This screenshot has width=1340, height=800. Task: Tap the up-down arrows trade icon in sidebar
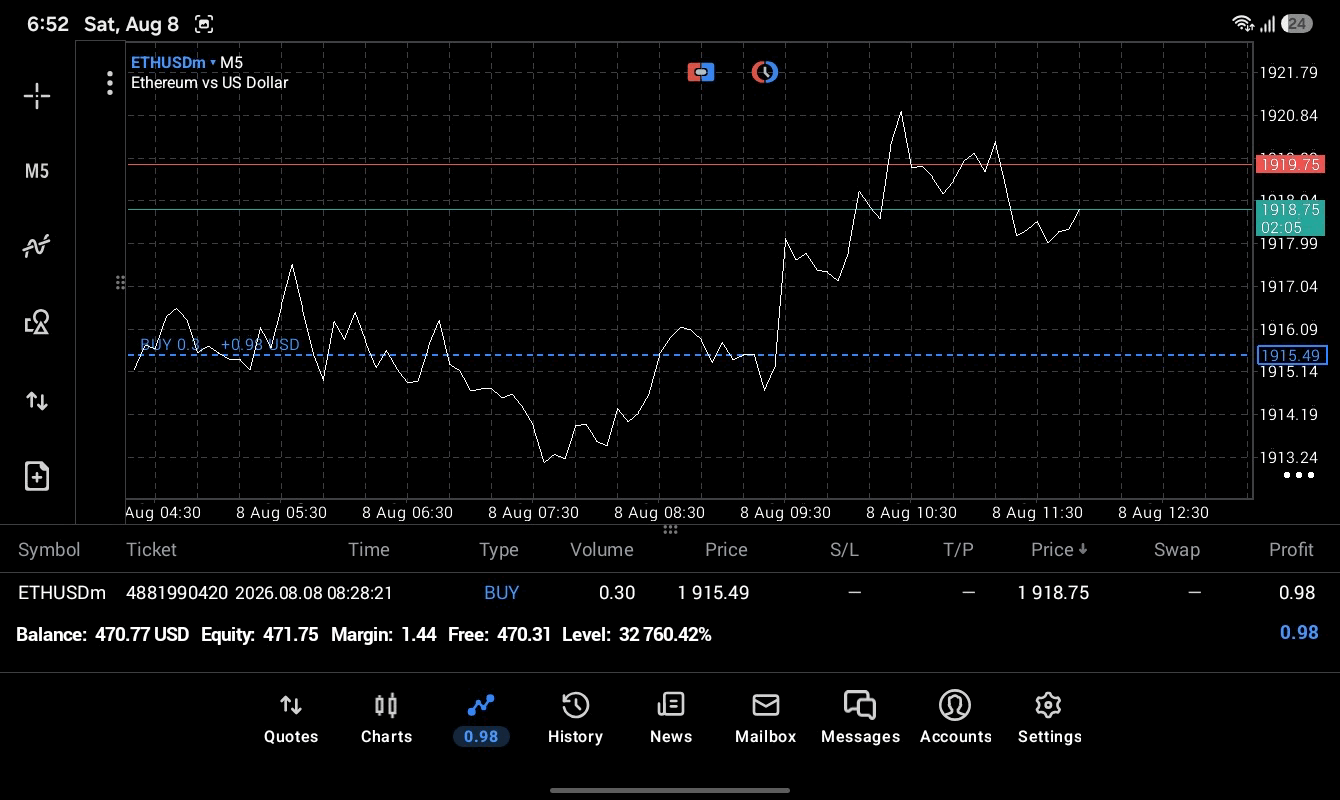pos(37,401)
